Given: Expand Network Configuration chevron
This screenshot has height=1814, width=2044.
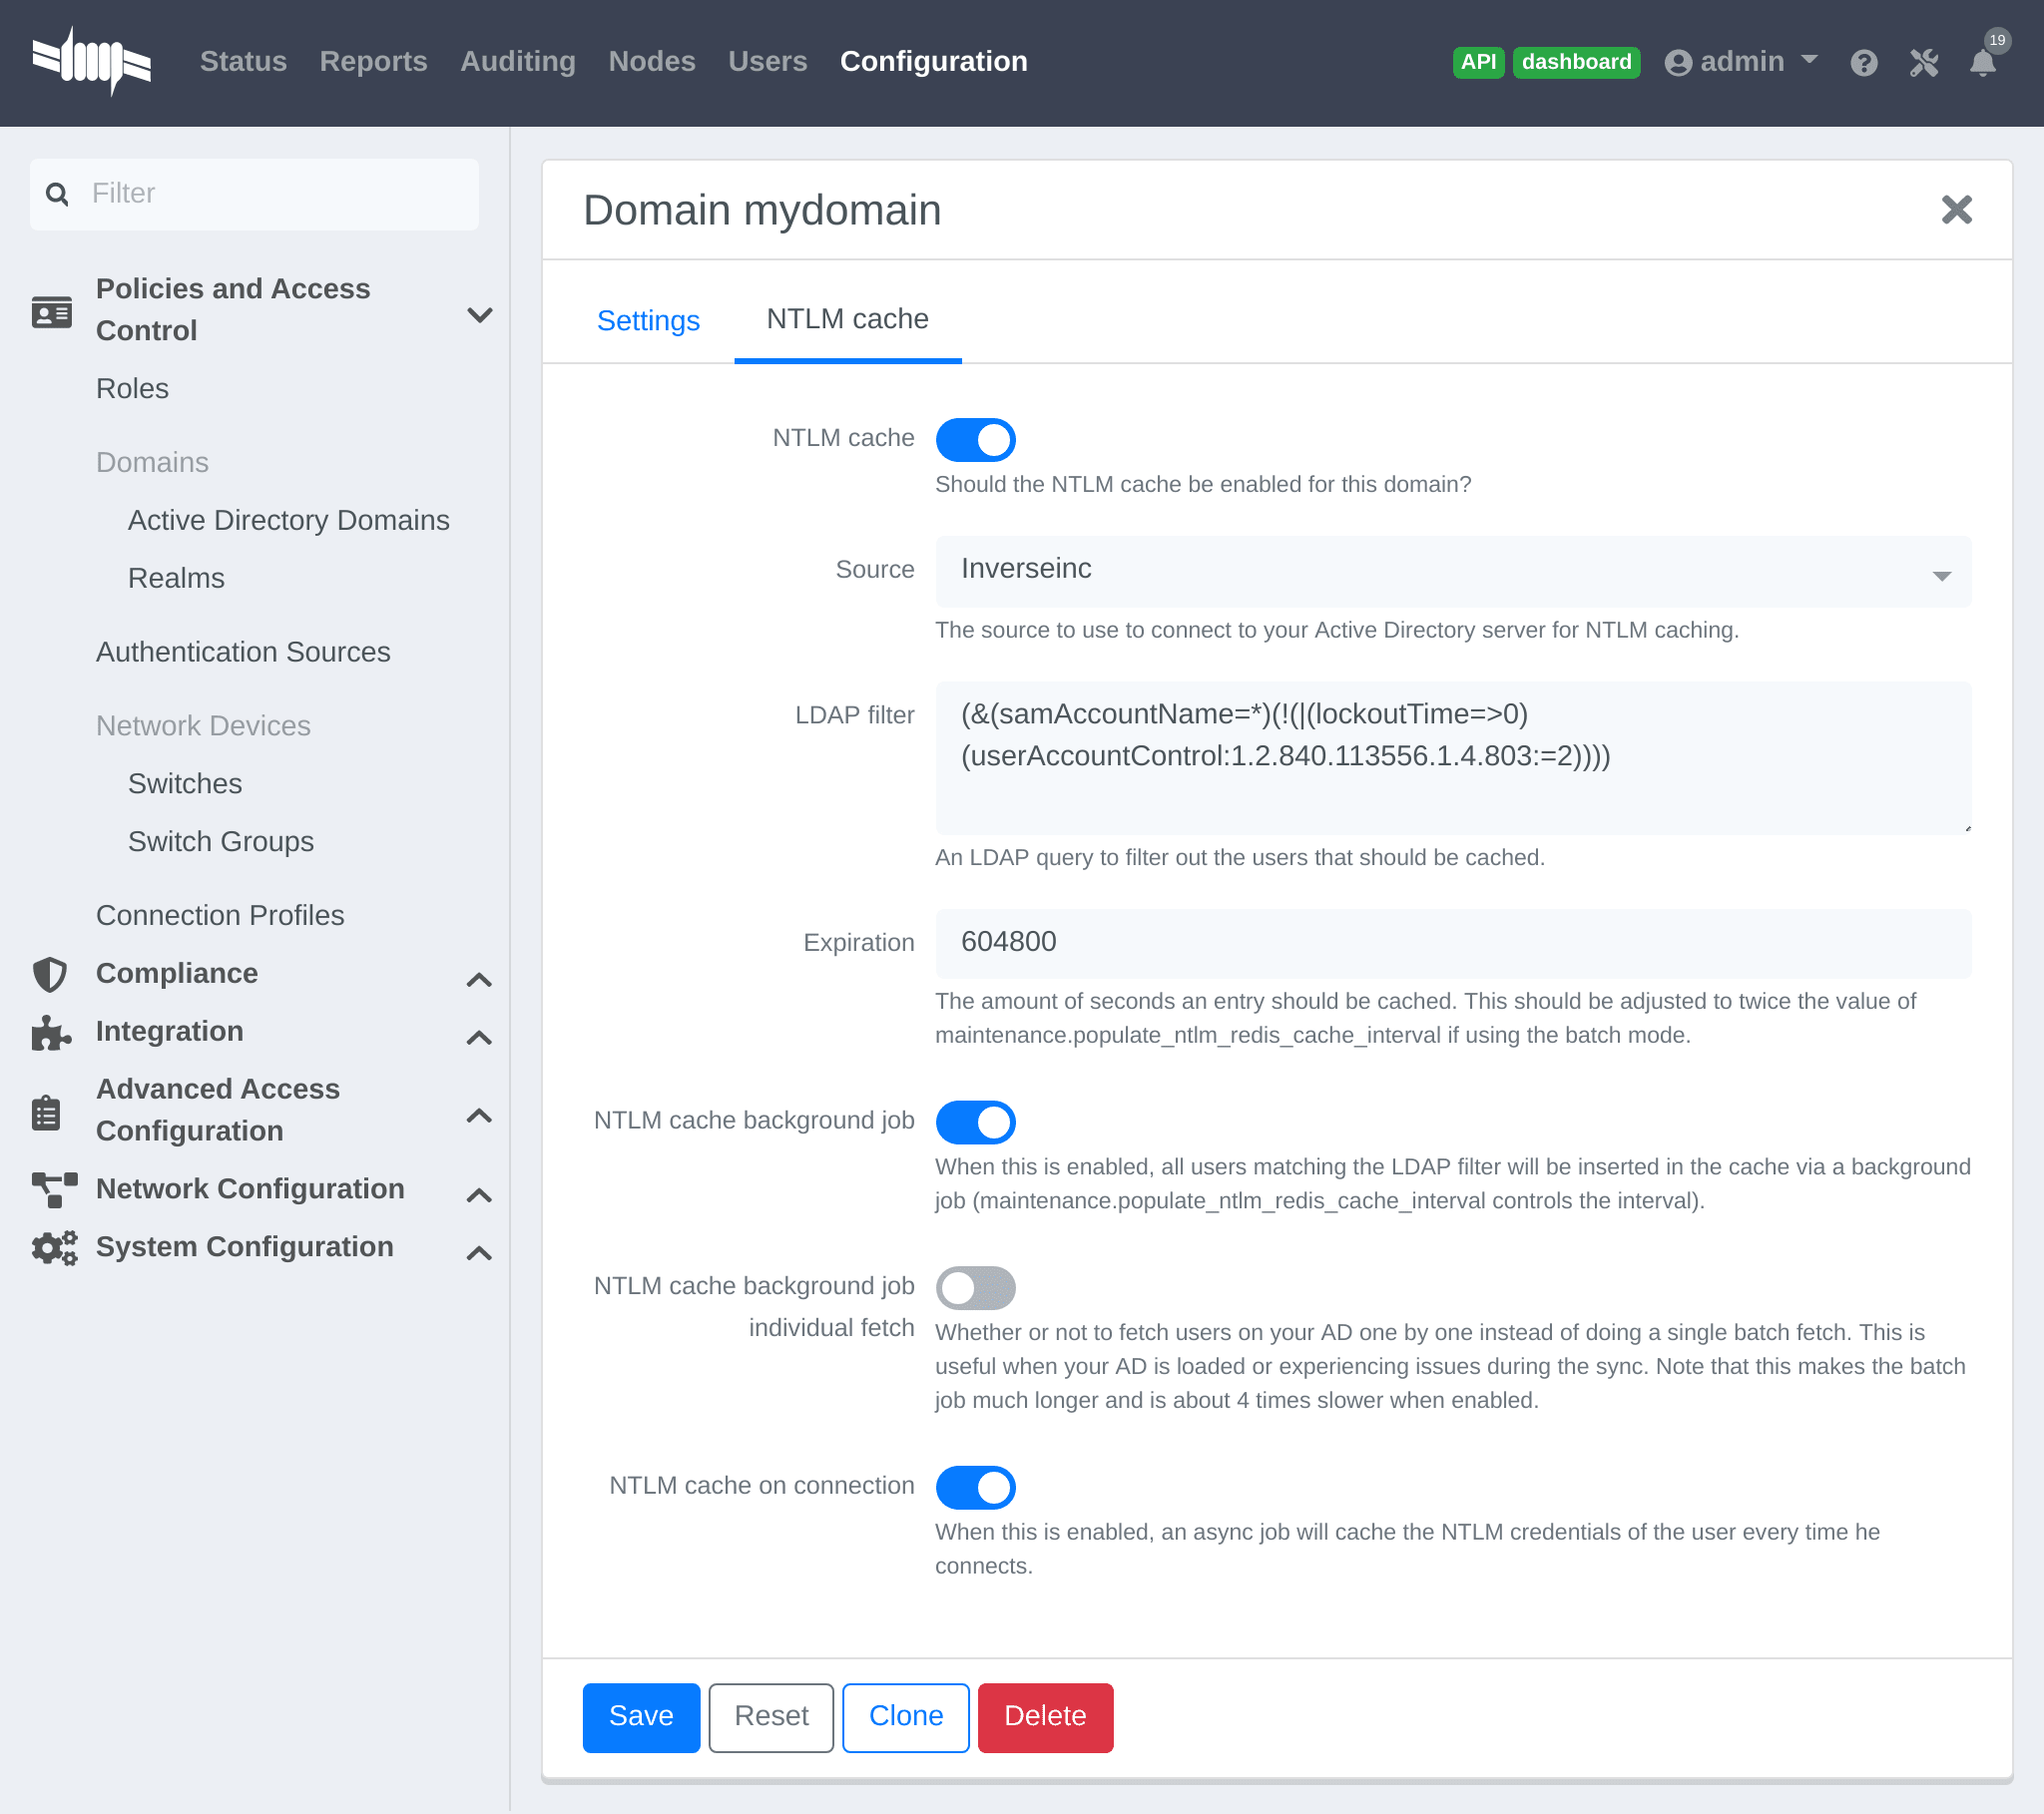Looking at the screenshot, I should (x=479, y=1195).
